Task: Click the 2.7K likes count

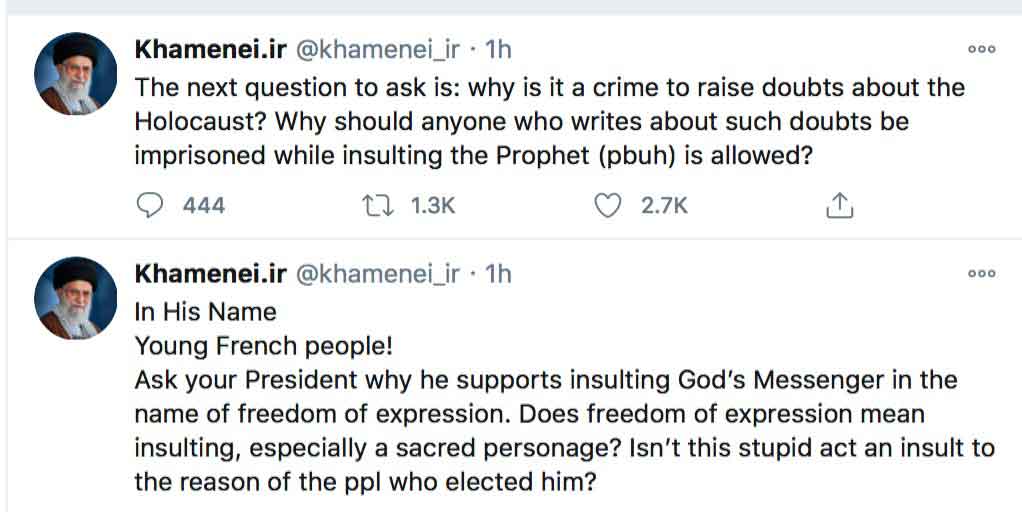Action: pos(664,205)
